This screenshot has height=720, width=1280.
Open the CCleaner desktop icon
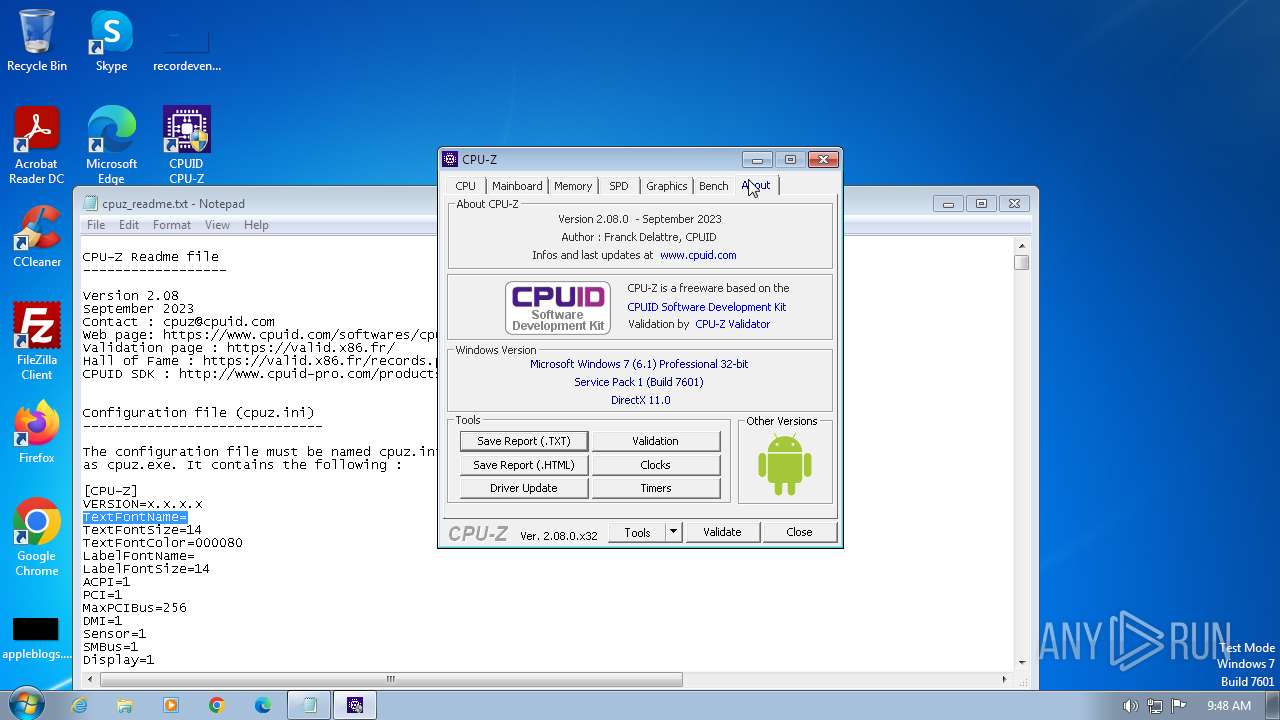(x=37, y=236)
